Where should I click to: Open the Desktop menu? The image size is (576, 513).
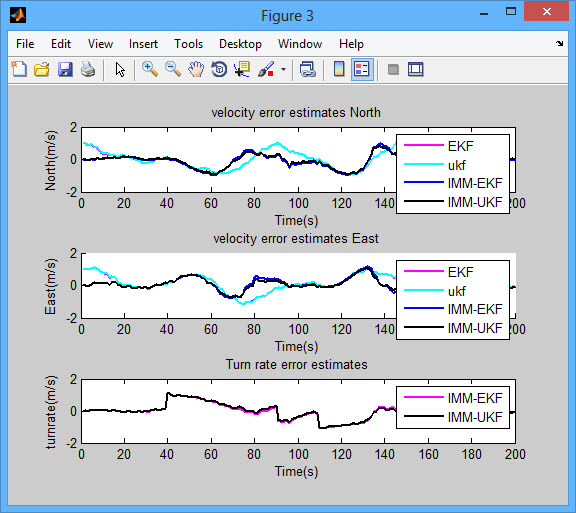(x=240, y=44)
